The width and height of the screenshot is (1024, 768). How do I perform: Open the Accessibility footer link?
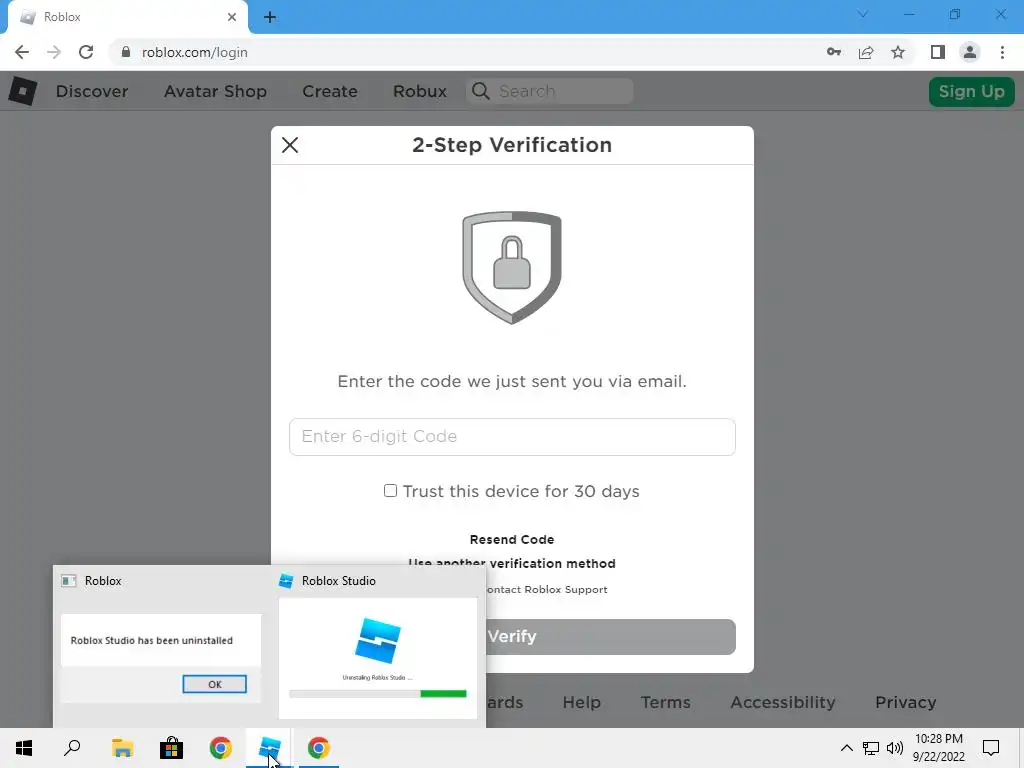(x=782, y=702)
